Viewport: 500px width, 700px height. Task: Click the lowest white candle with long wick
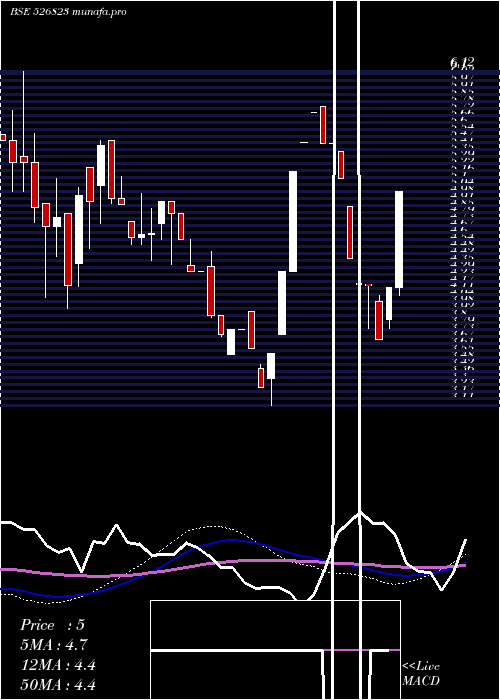[271, 366]
